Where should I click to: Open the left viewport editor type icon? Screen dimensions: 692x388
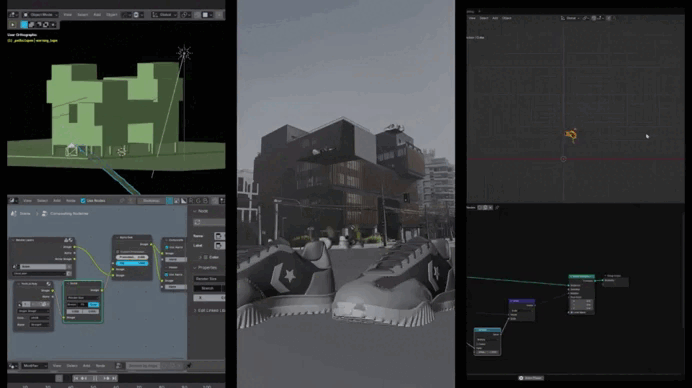click(12, 15)
